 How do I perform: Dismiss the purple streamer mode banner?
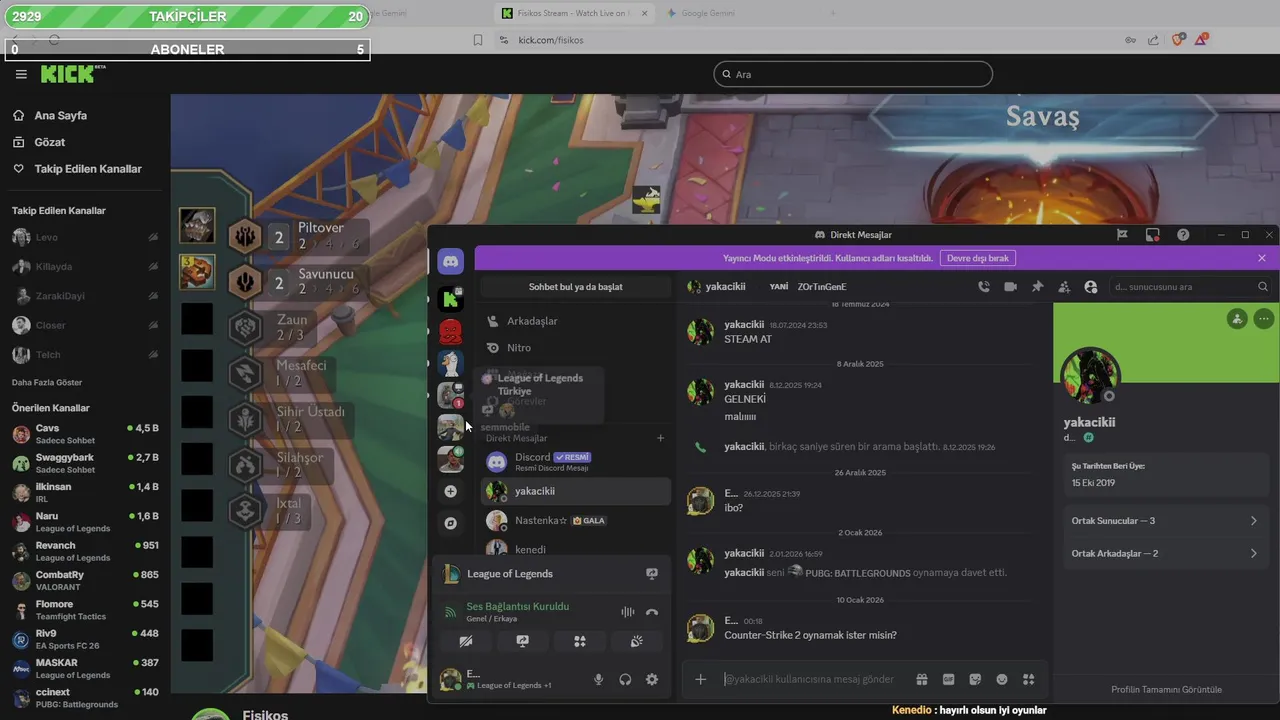[1261, 258]
